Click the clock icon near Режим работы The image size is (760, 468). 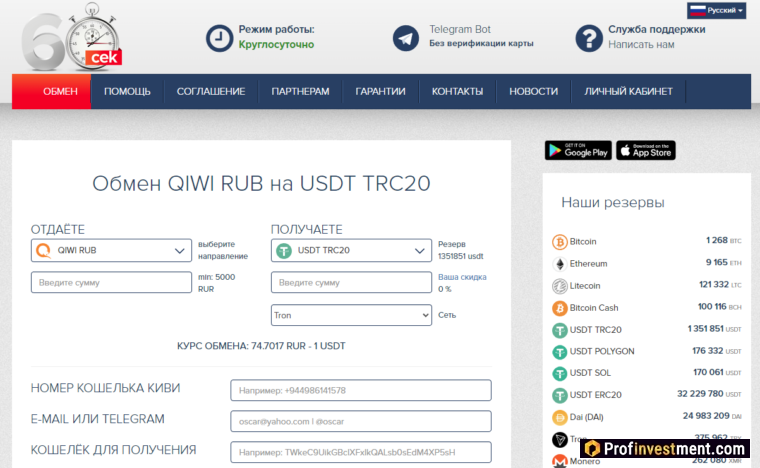pos(218,38)
